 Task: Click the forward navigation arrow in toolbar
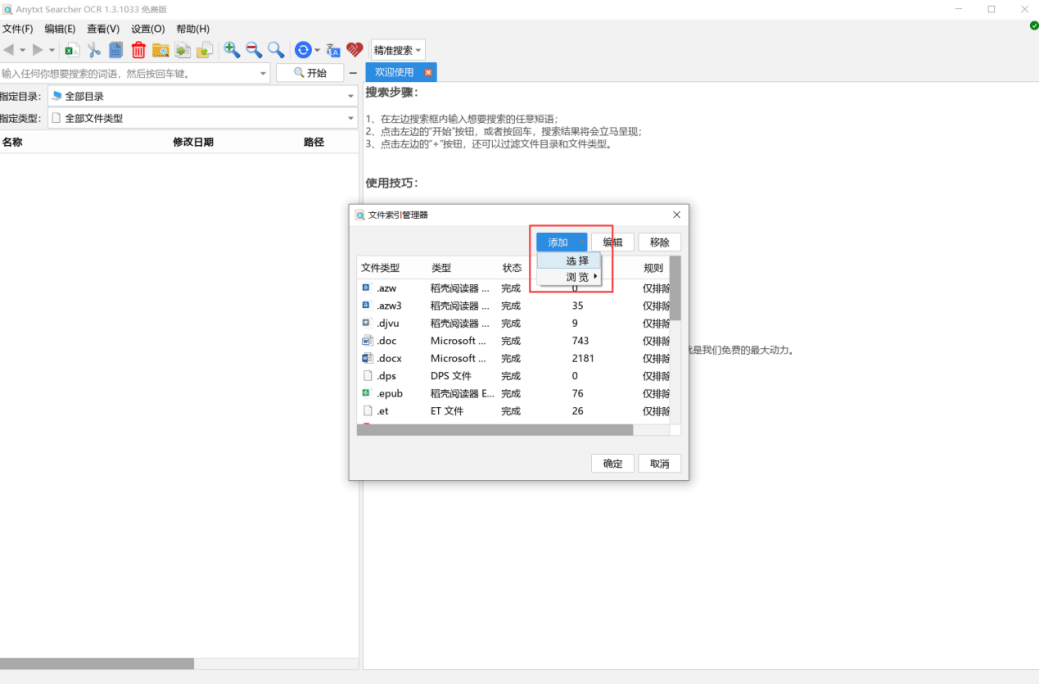38,50
